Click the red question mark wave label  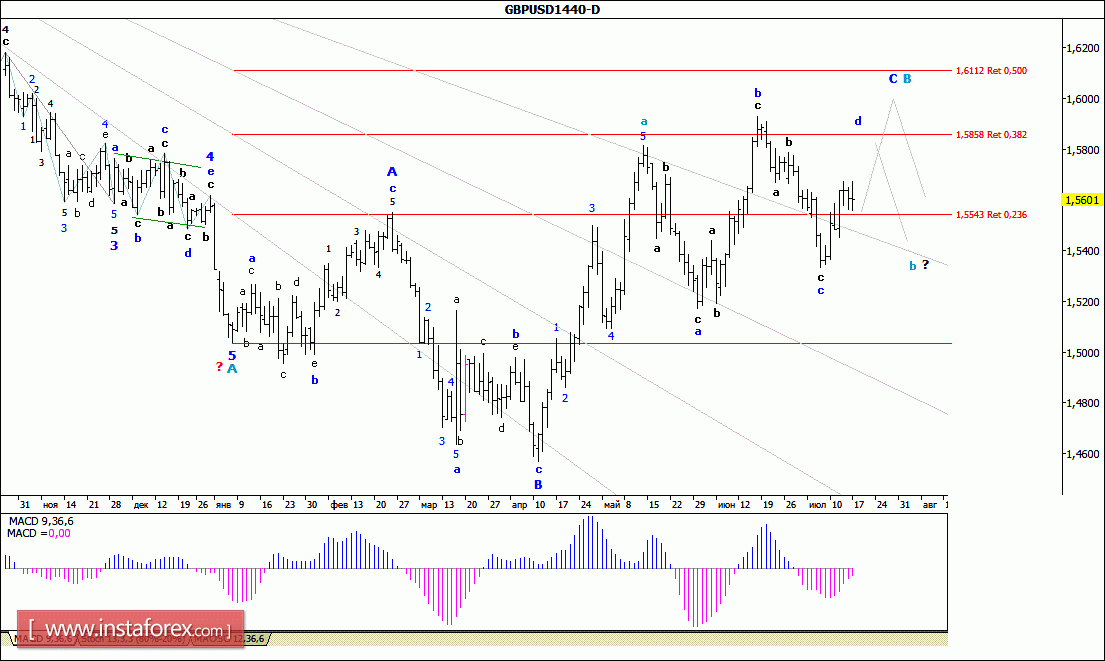pyautogui.click(x=219, y=366)
